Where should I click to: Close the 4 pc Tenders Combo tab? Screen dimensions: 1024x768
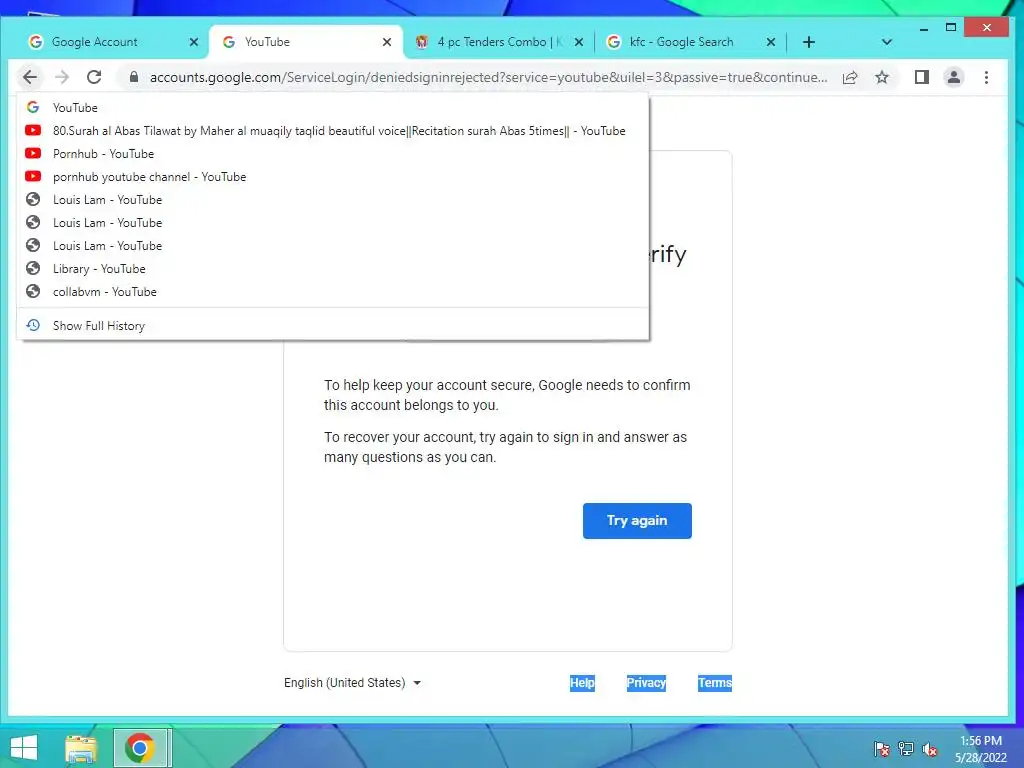(579, 42)
